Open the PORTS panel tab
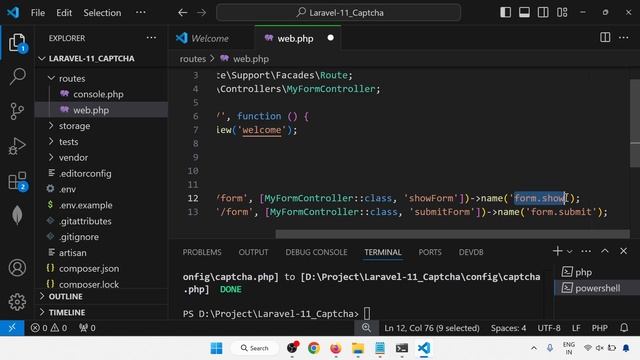Image resolution: width=640 pixels, height=360 pixels. point(430,252)
